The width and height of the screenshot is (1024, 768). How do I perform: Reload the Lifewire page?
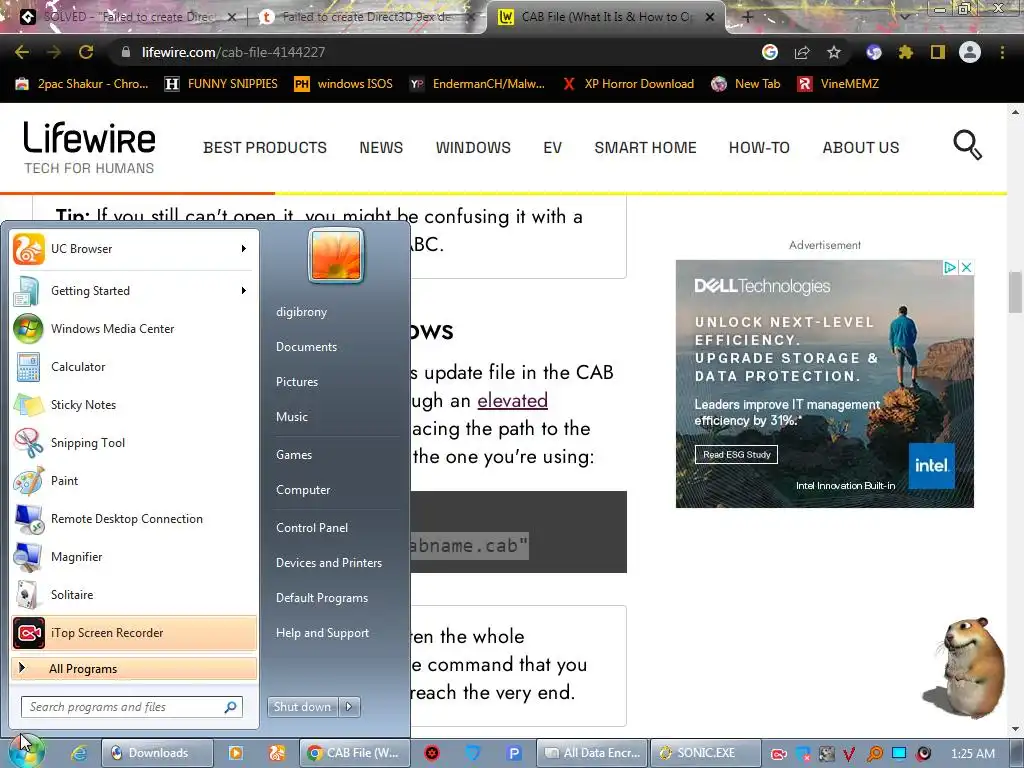[86, 52]
